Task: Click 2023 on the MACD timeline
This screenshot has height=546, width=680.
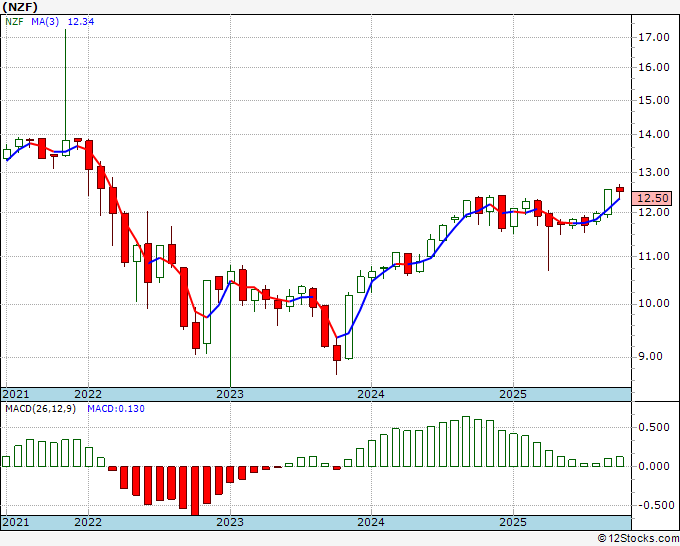Action: 230,522
